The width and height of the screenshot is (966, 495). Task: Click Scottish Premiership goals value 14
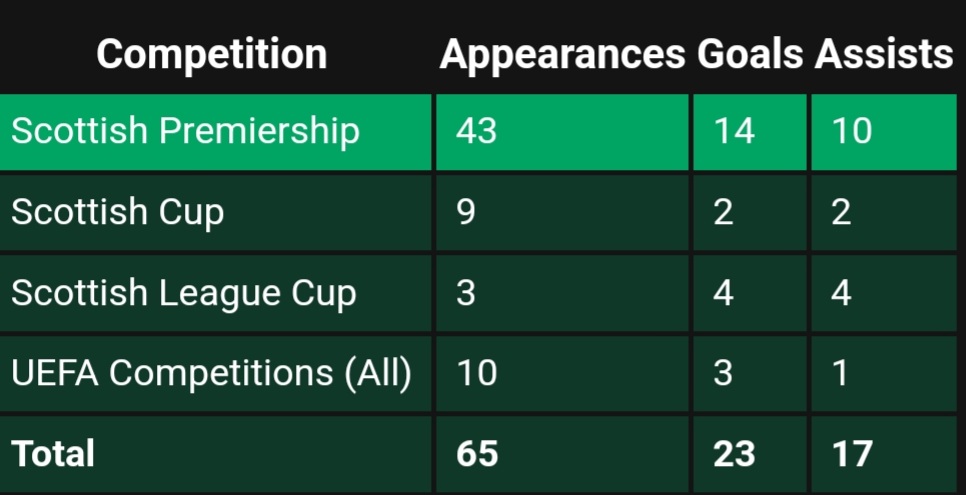click(734, 131)
